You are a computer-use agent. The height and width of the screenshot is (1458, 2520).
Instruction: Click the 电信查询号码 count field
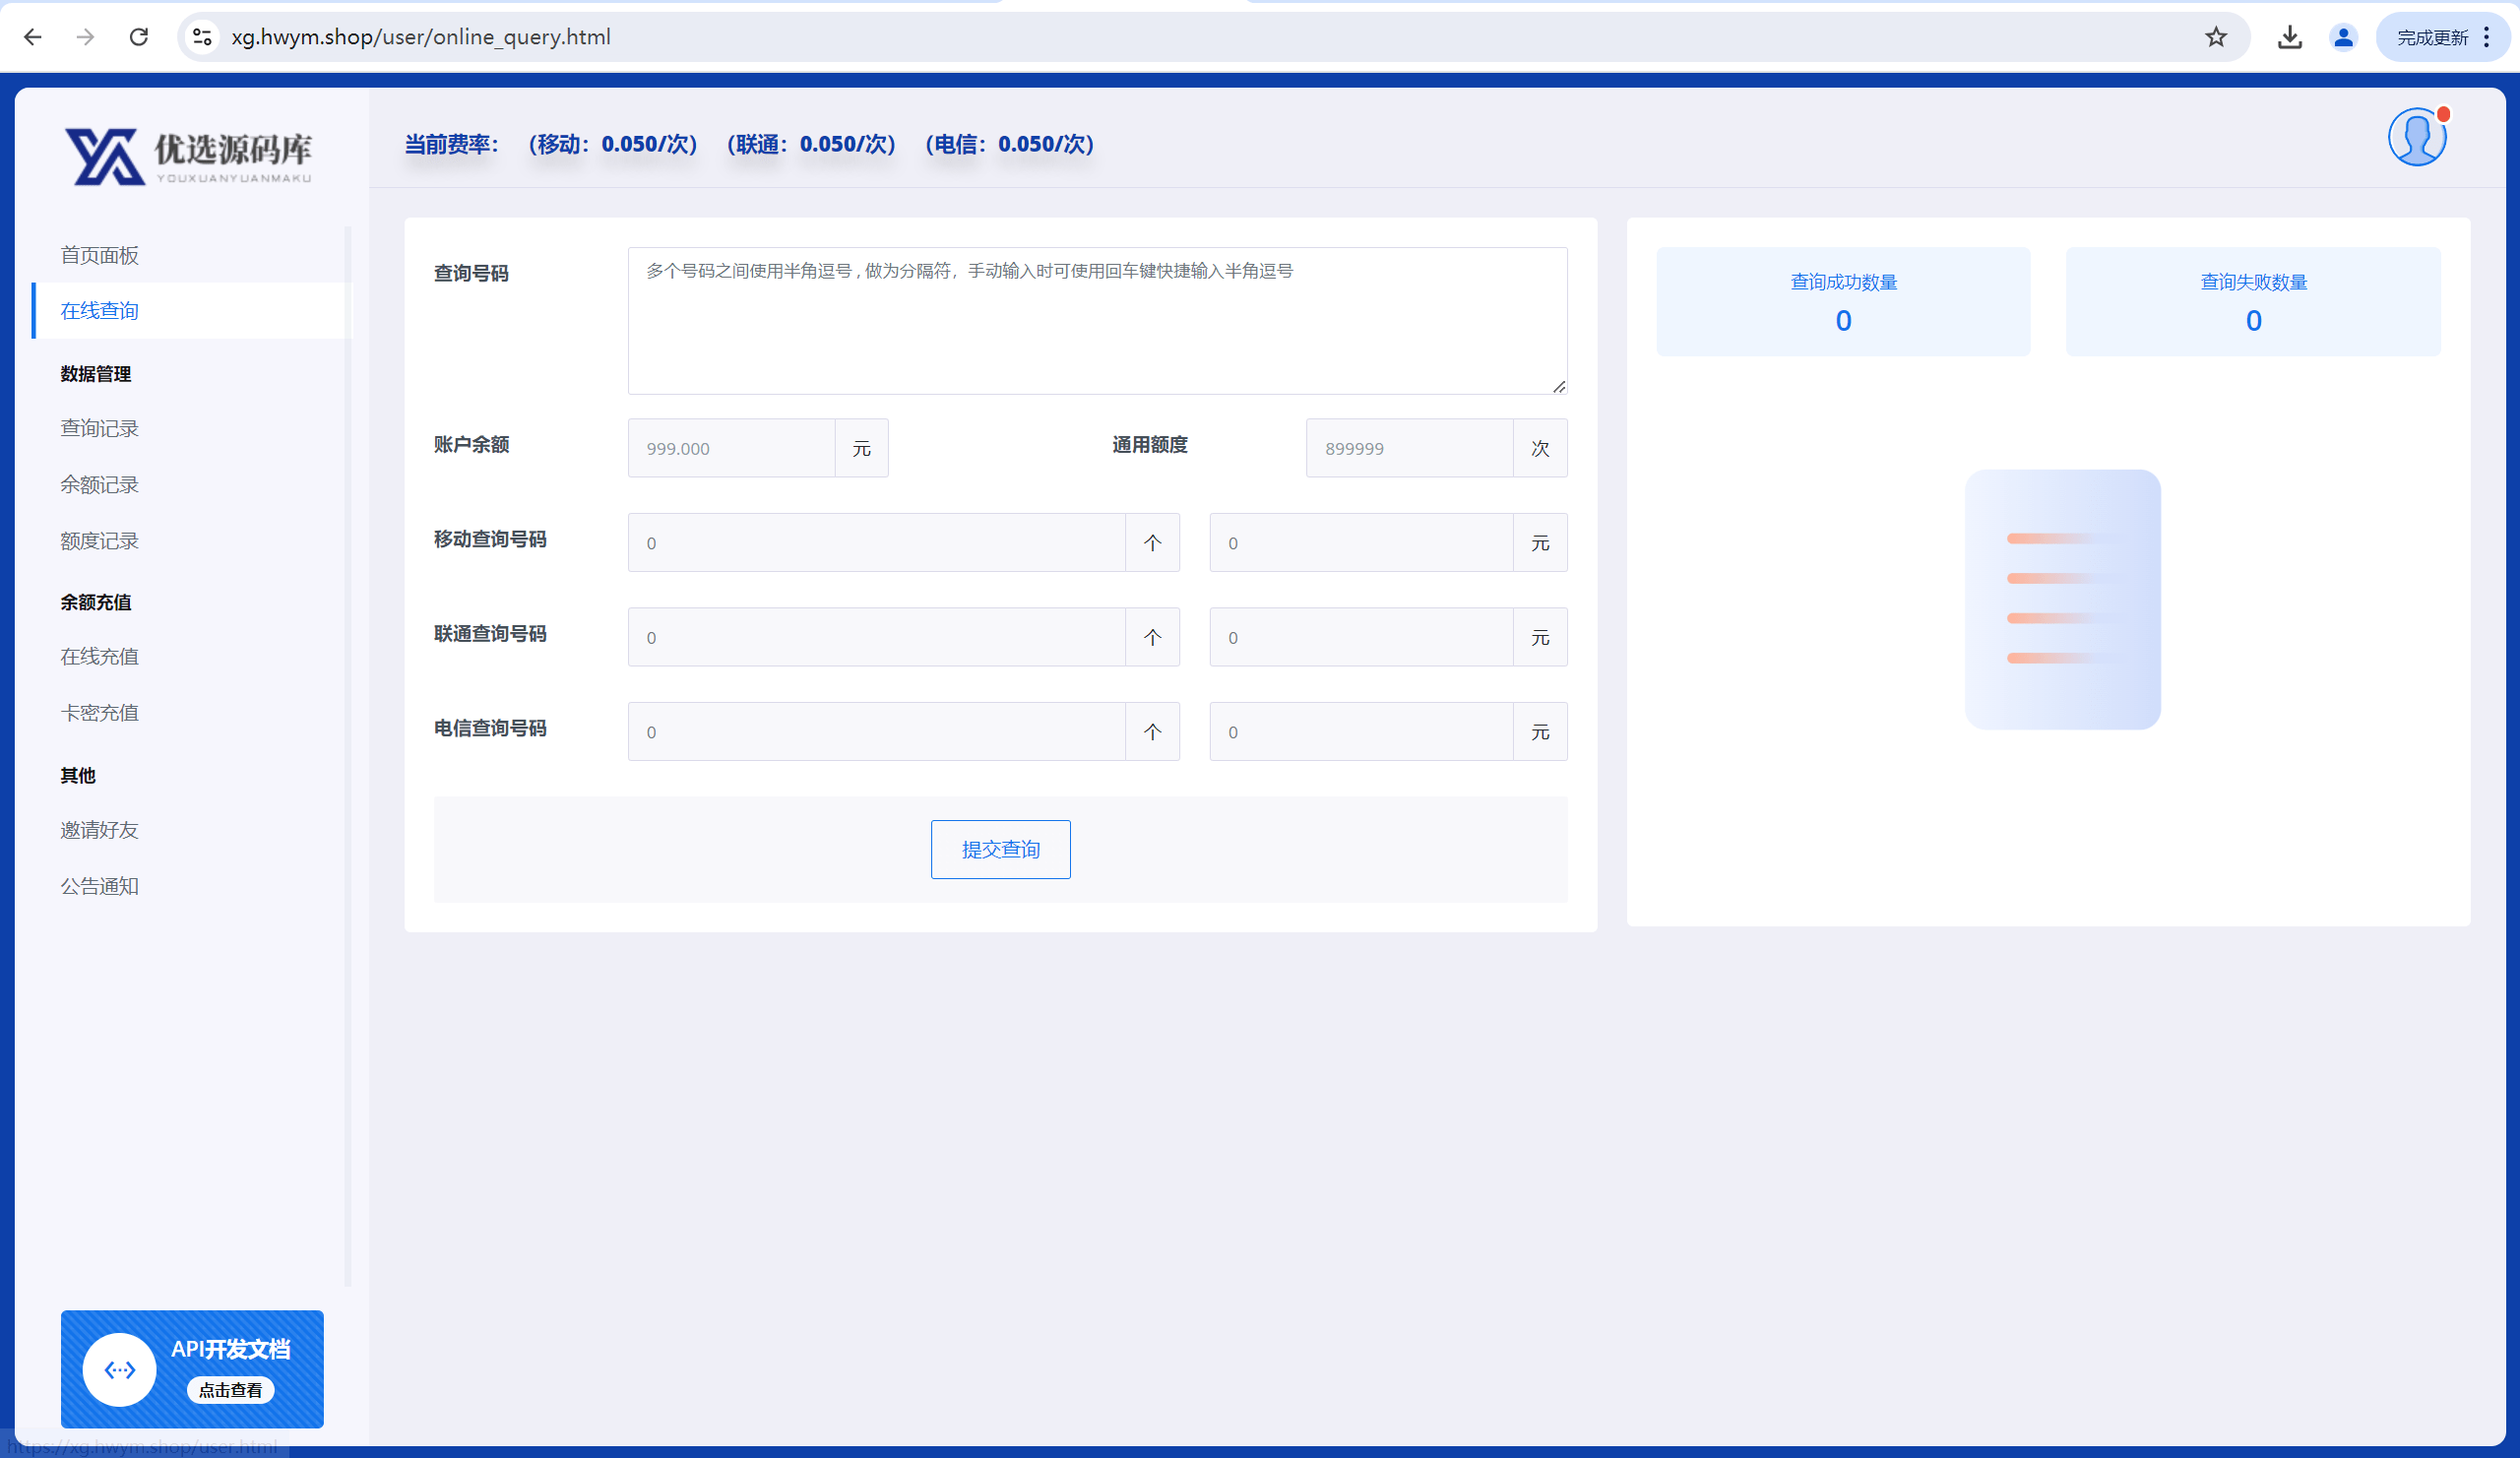pyautogui.click(x=876, y=732)
